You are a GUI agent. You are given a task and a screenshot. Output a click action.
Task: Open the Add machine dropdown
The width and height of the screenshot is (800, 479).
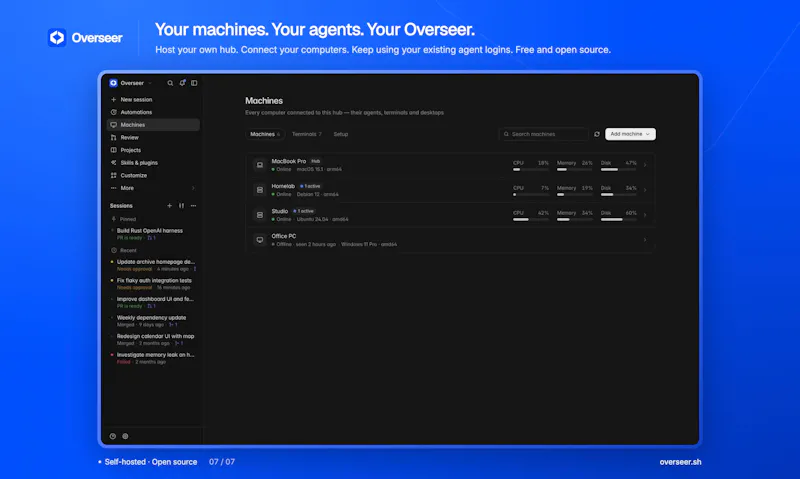click(630, 134)
